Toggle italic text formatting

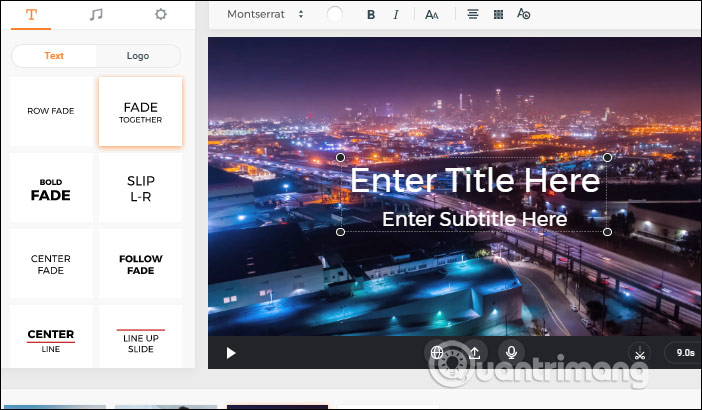point(396,15)
